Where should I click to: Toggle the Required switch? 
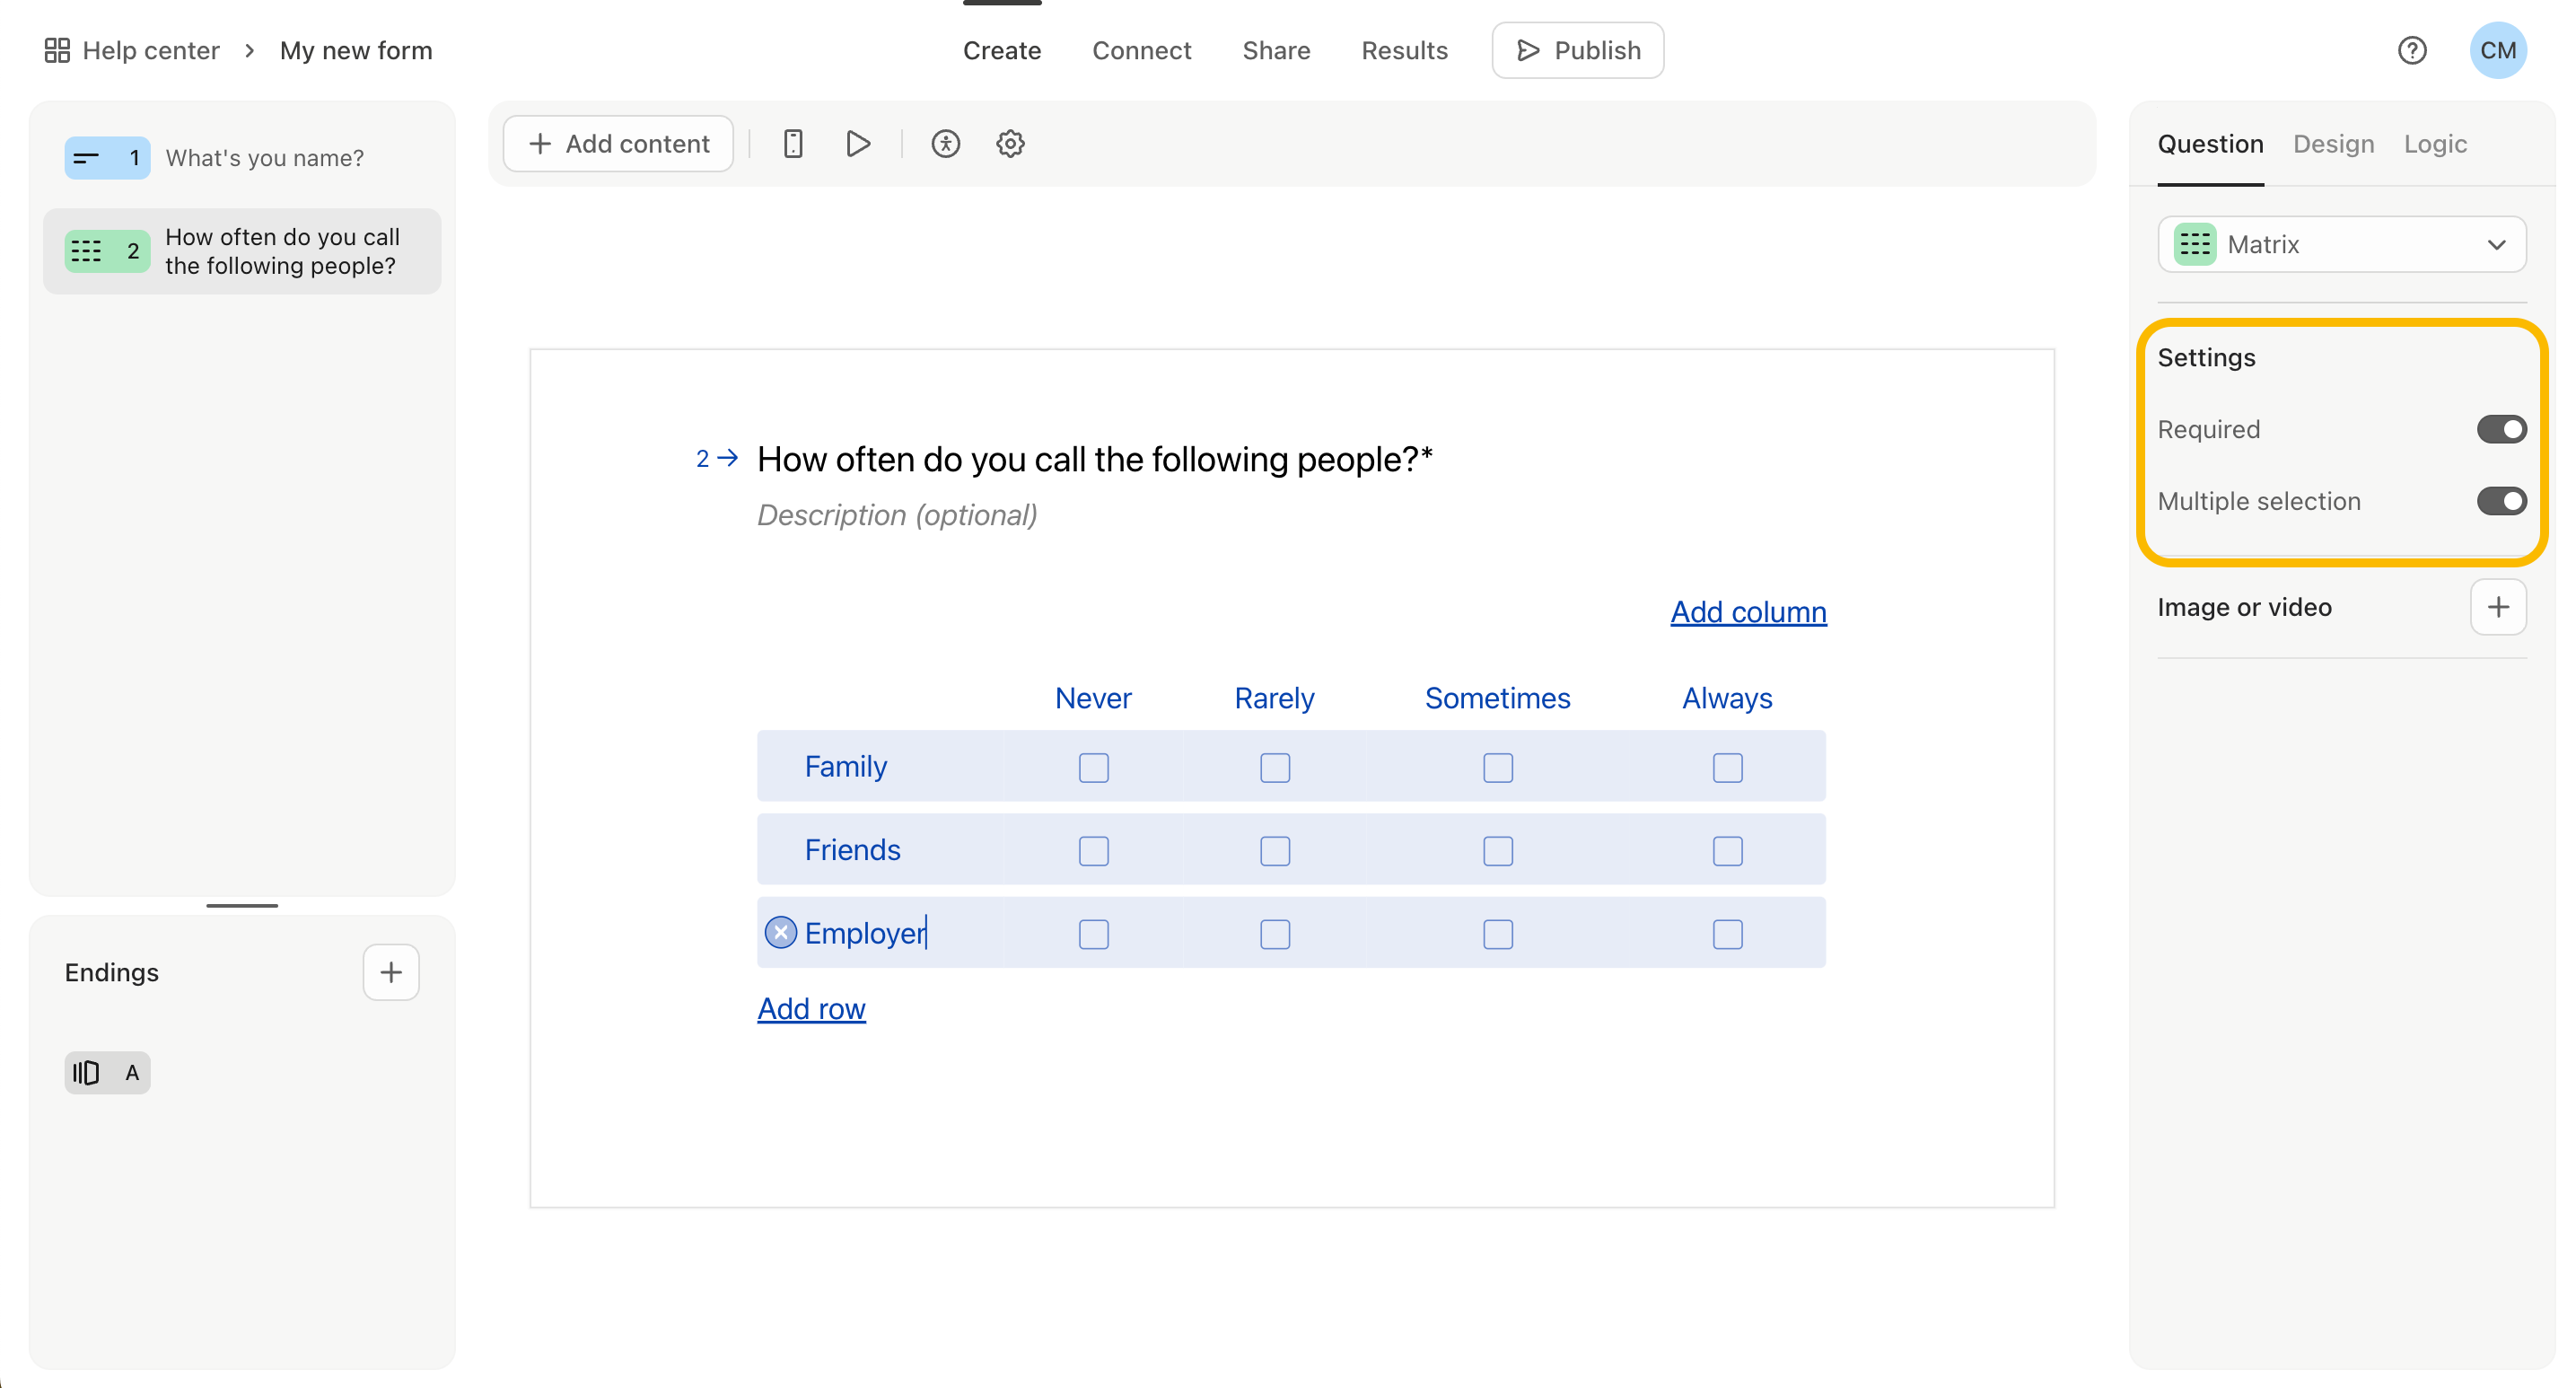pos(2501,429)
